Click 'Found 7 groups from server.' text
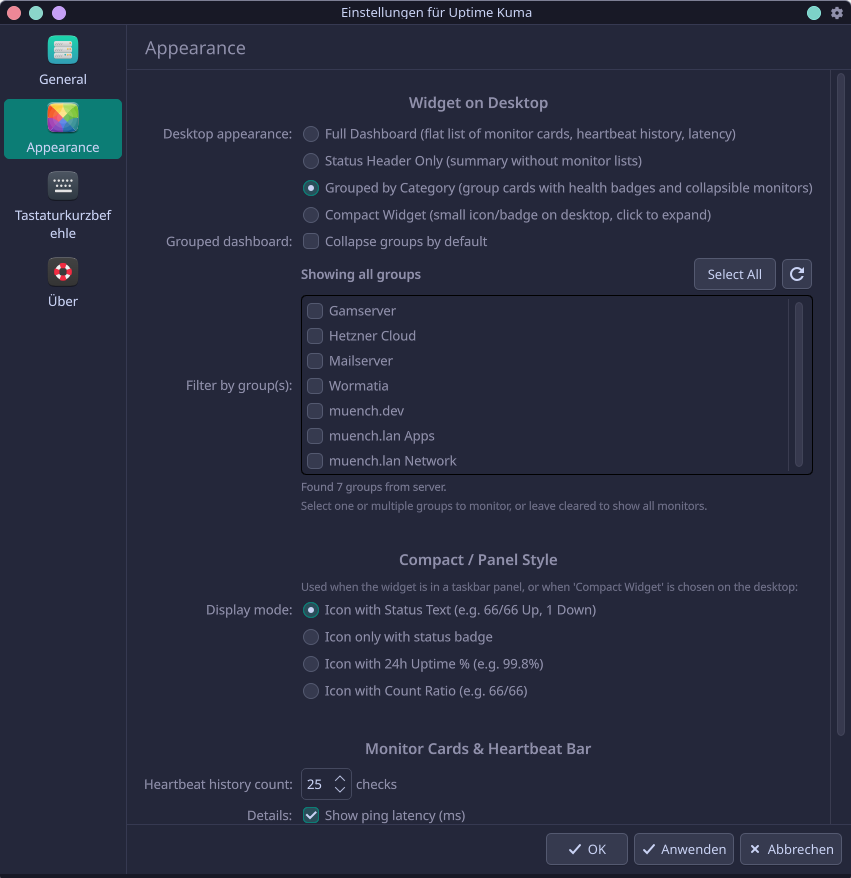Viewport: 851px width, 878px height. click(x=373, y=487)
